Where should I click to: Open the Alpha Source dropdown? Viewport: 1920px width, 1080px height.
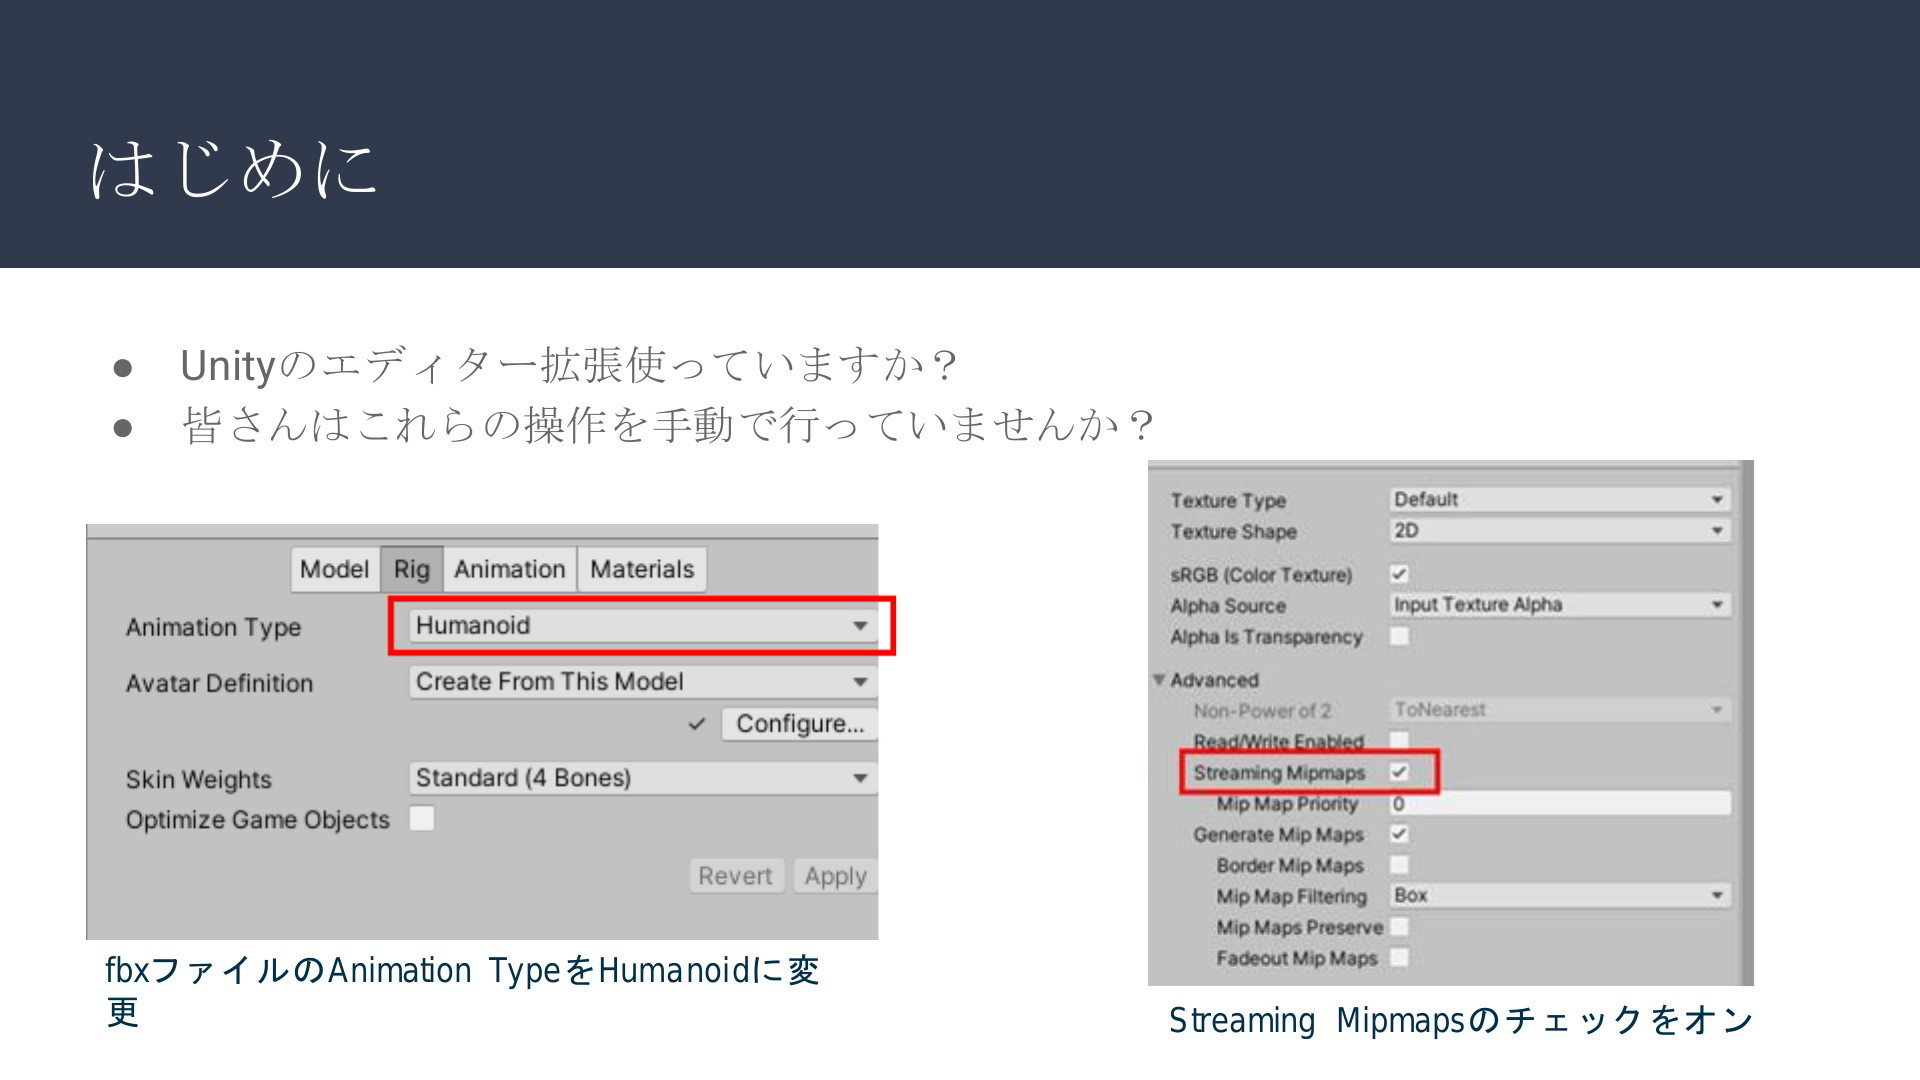[1560, 605]
